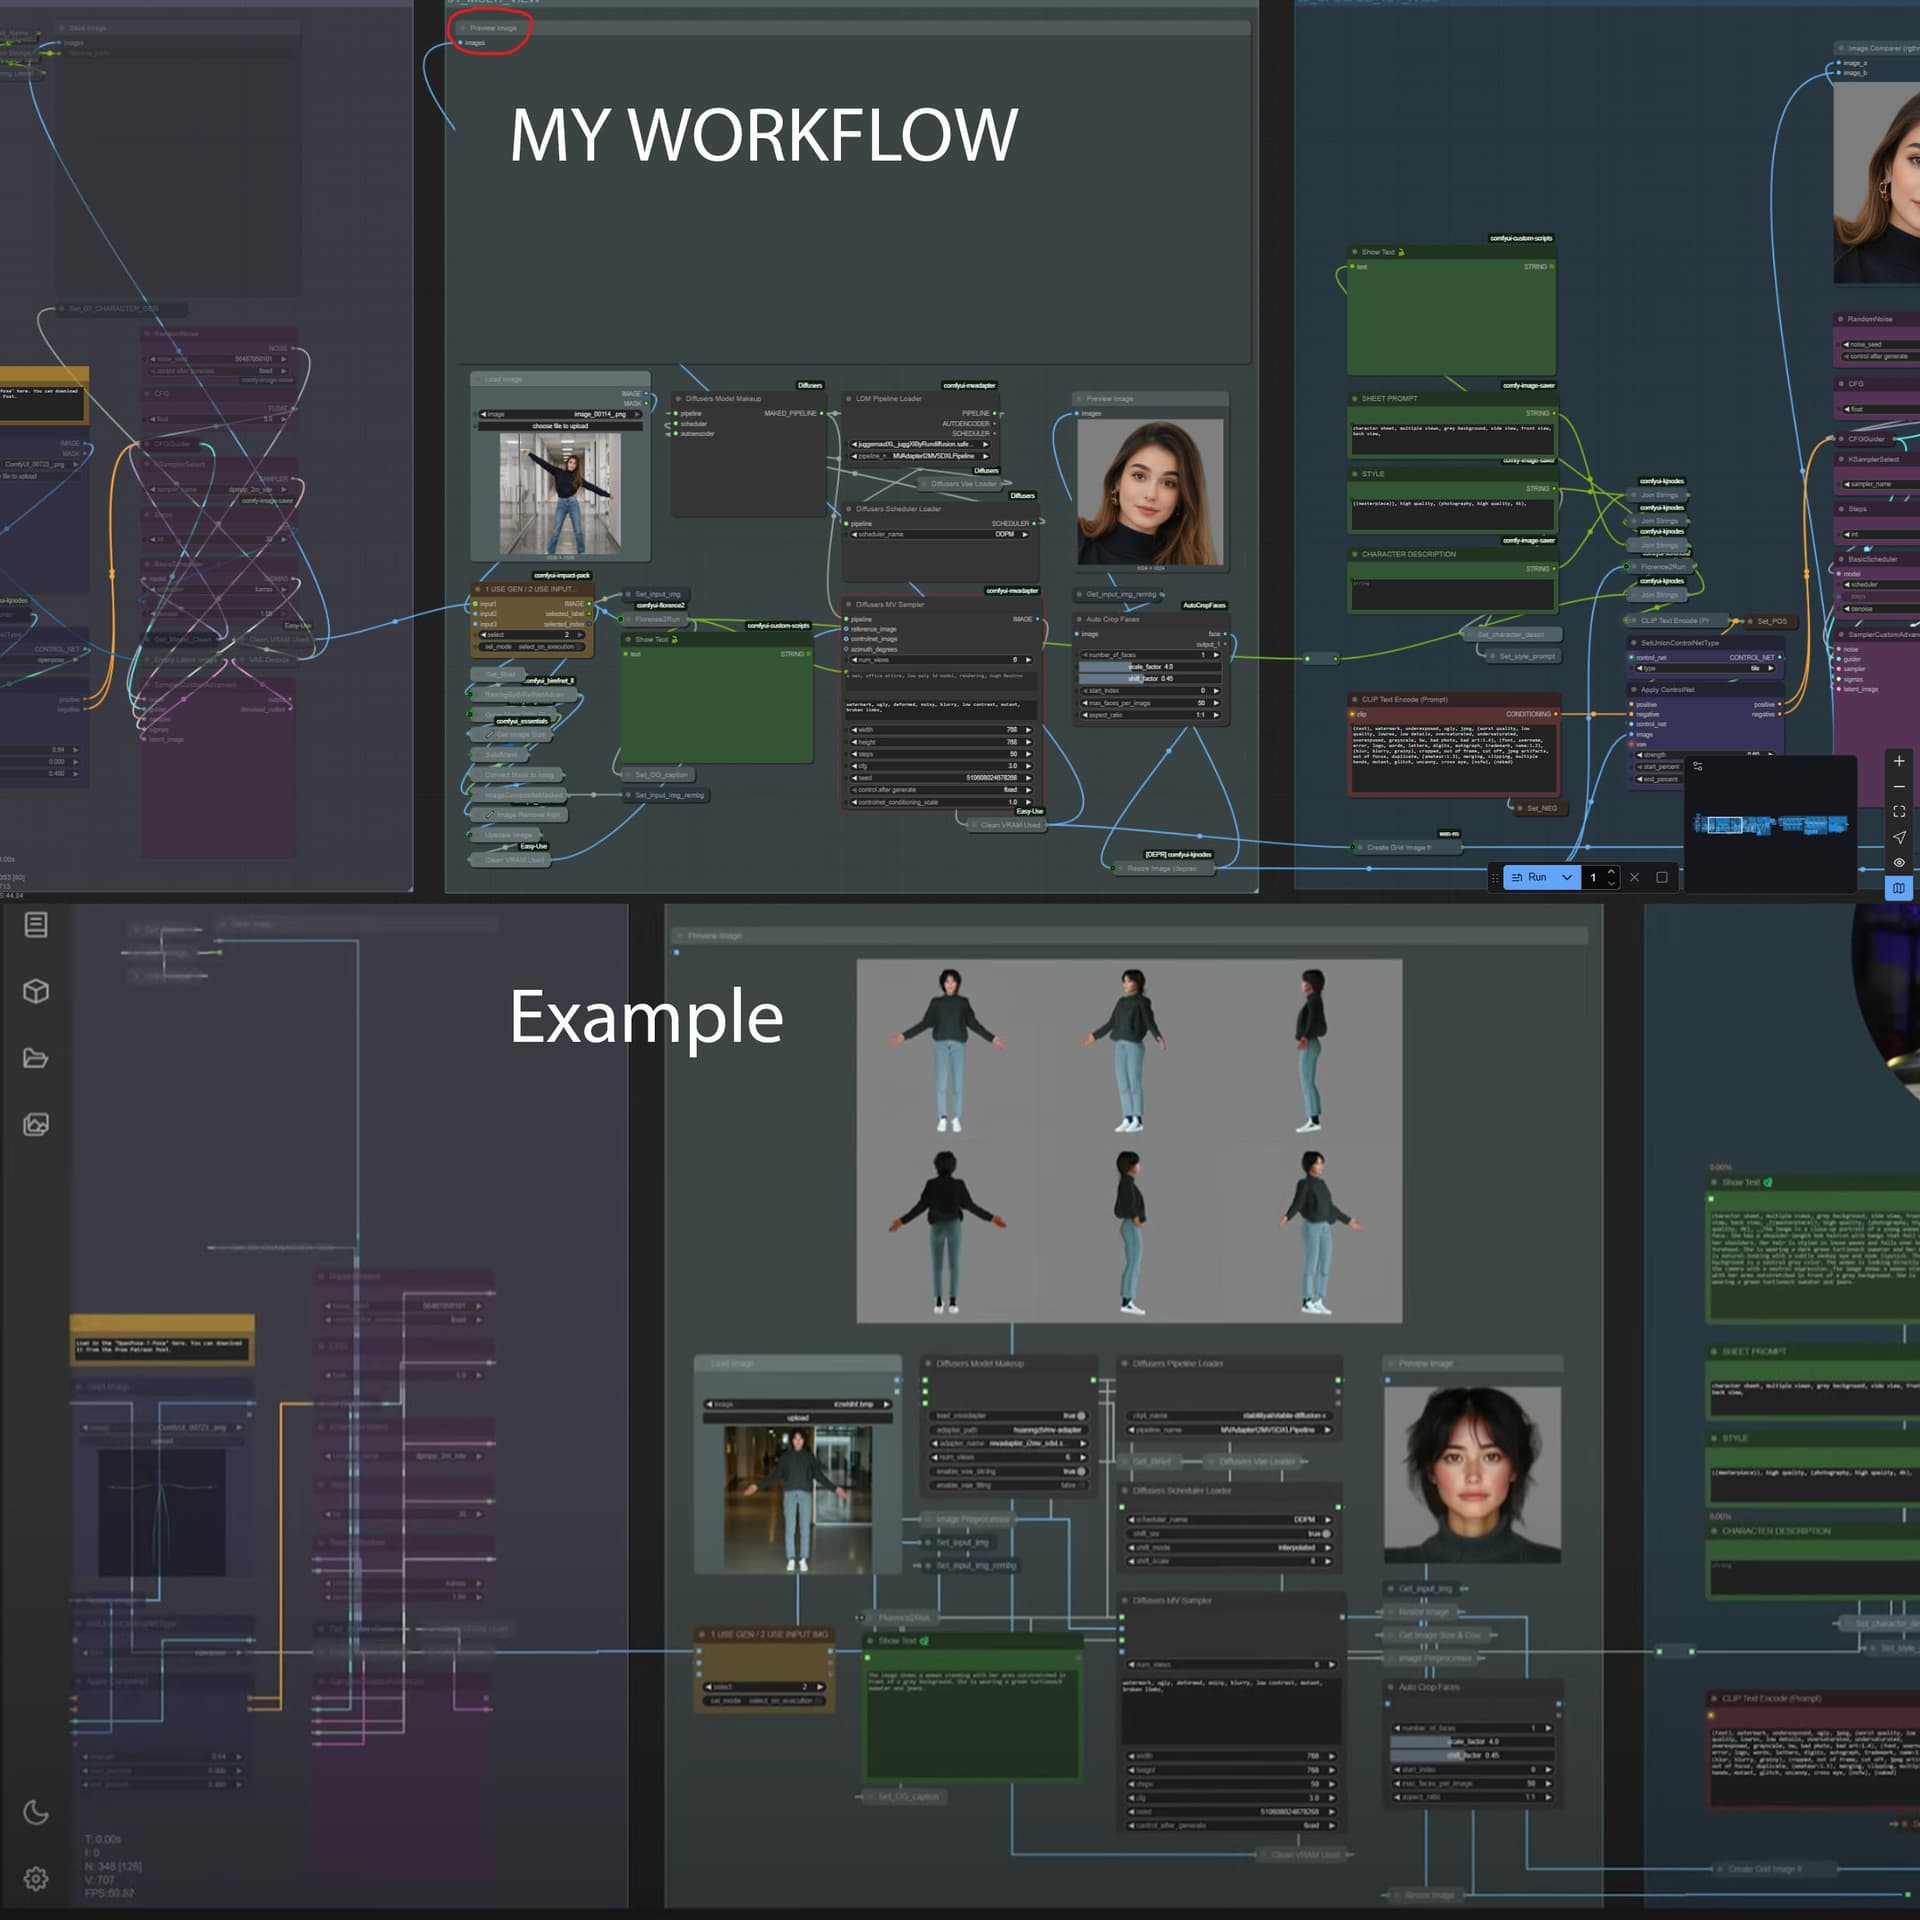The width and height of the screenshot is (1920, 1920).
Task: Adjust the scale_factor slider in Example Auto Crop Faces
Action: [1471, 1741]
